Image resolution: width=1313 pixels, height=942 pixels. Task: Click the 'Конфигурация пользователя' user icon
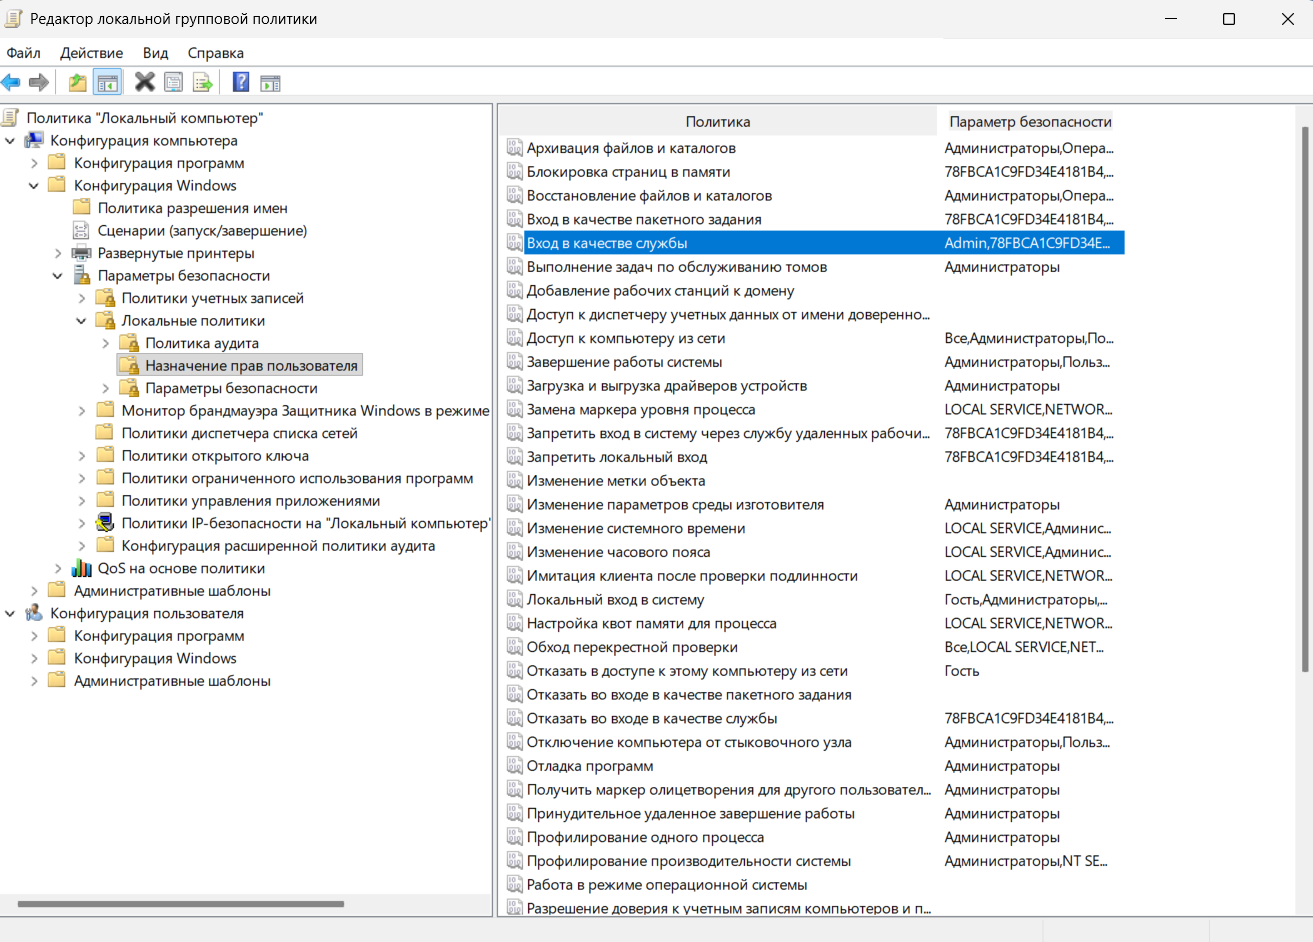tap(34, 613)
